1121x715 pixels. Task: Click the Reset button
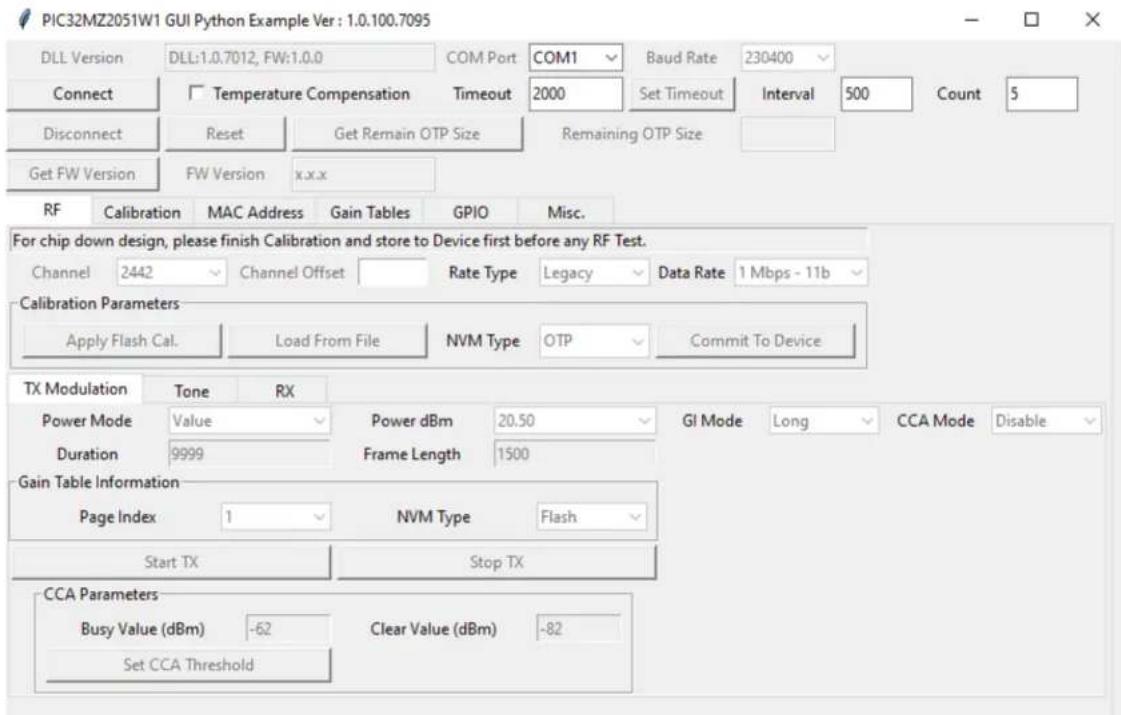pos(225,134)
